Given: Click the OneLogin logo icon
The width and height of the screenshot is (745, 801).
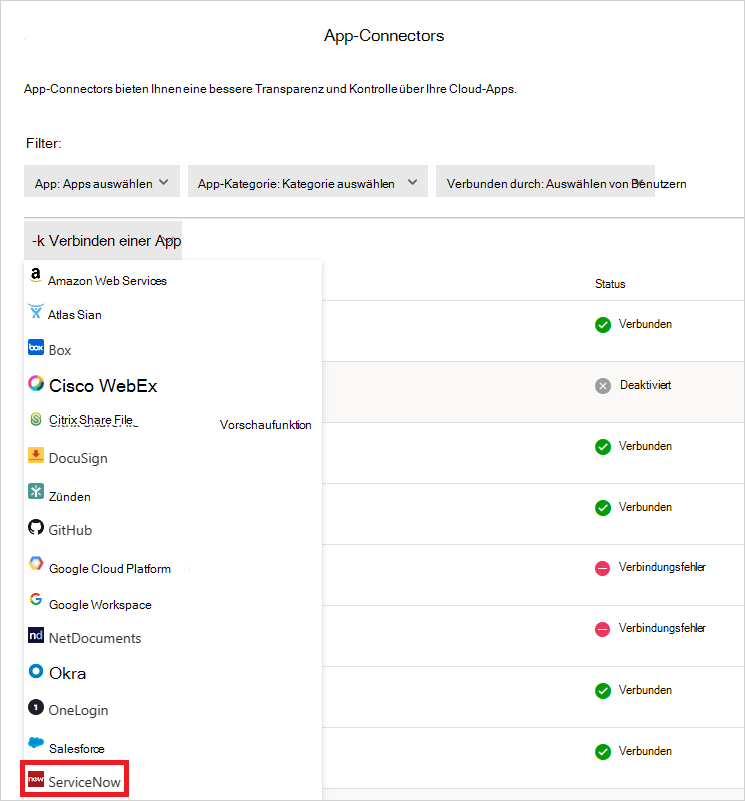Looking at the screenshot, I should (36, 708).
